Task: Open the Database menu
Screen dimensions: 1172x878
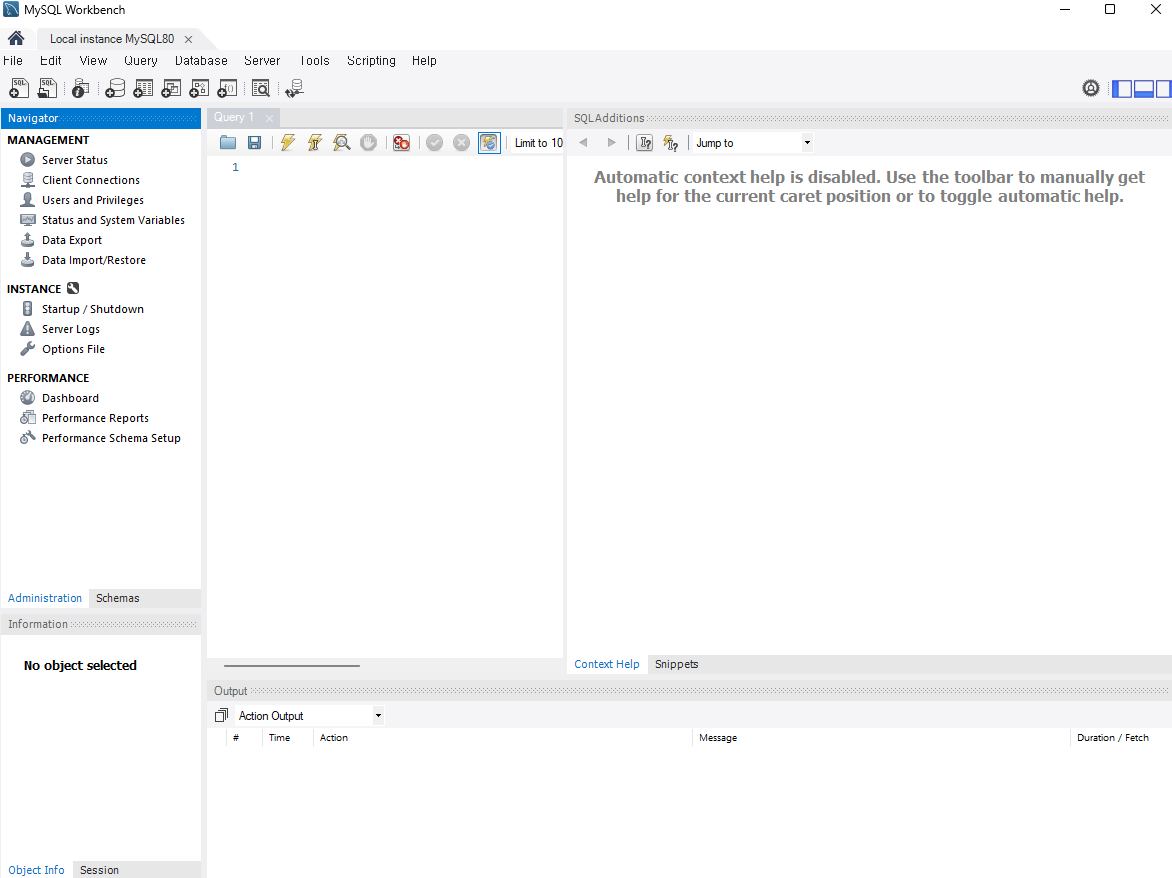Action: point(201,61)
